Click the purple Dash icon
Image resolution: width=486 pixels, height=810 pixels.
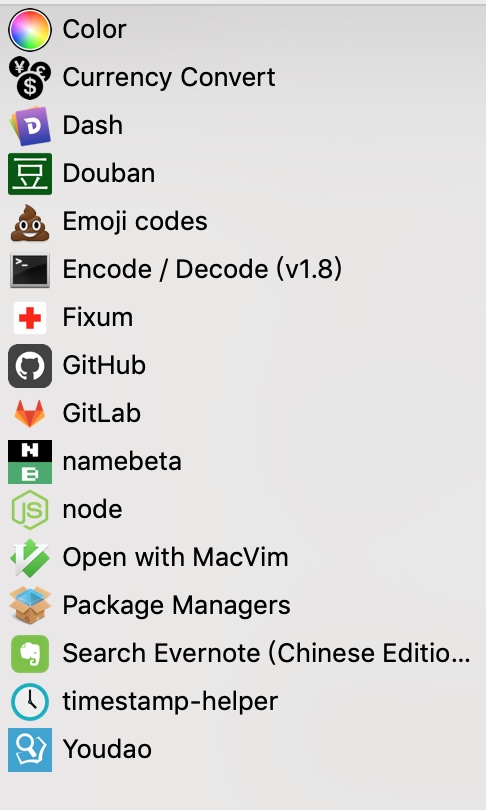[30, 126]
